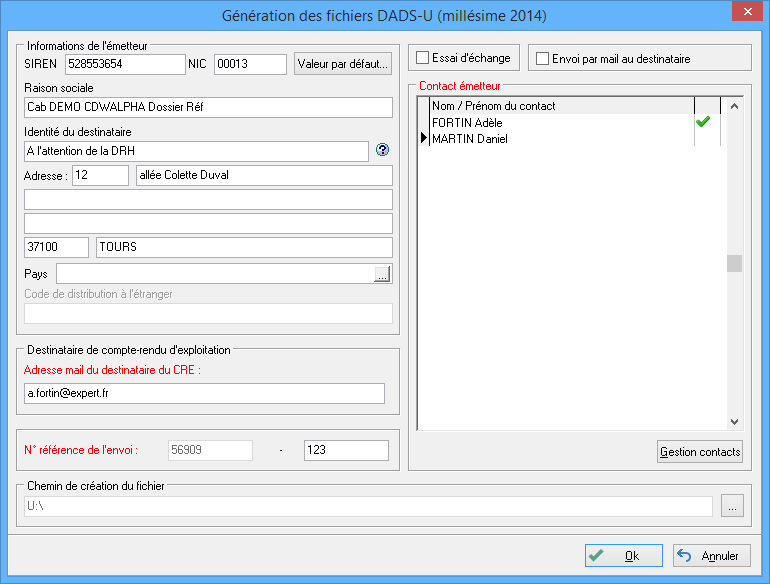Image resolution: width=770 pixels, height=584 pixels.
Task: Click the row pointer arrow beside MARTIN Daniel
Action: click(x=422, y=139)
